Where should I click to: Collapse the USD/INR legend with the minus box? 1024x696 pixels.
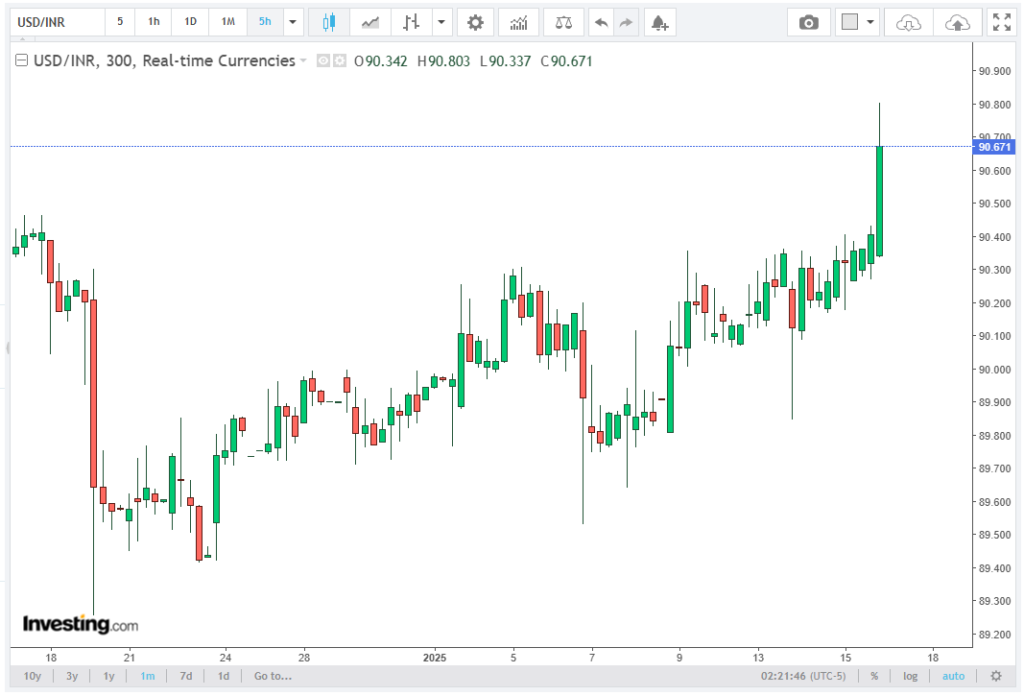tap(22, 61)
